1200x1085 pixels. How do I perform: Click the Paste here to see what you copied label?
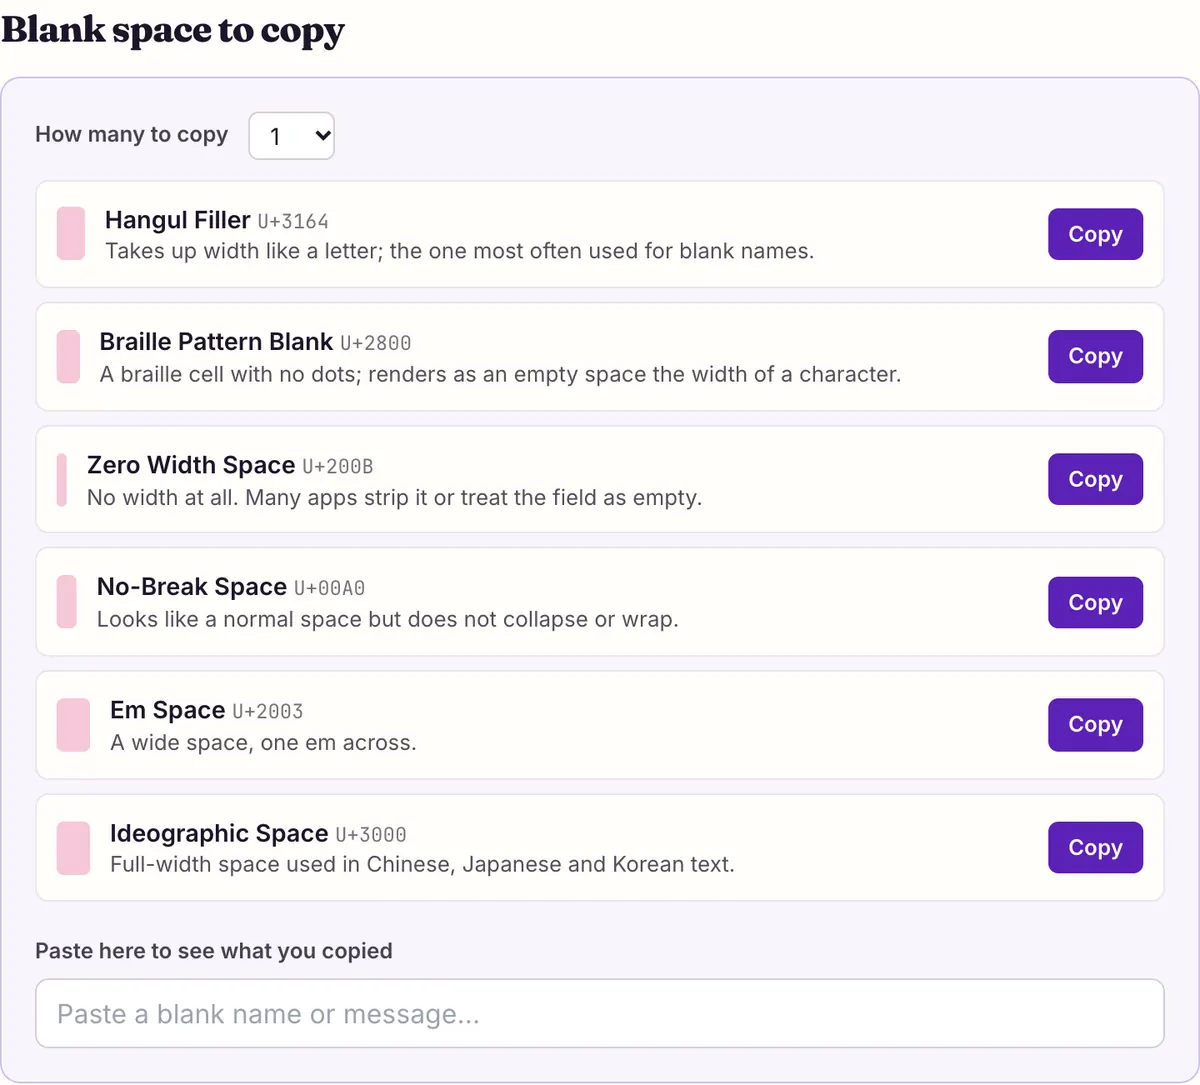[214, 951]
